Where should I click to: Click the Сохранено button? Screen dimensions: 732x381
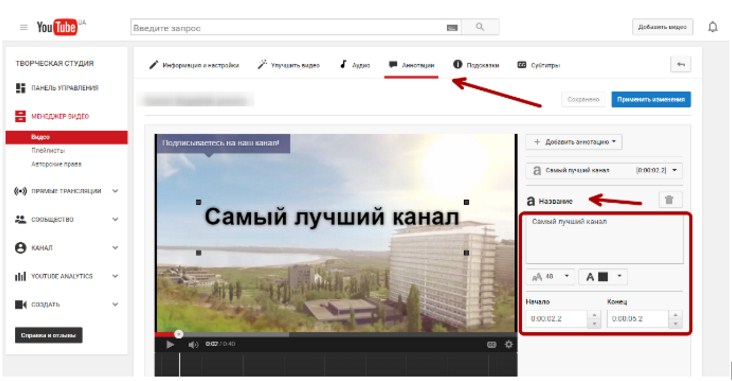coord(583,99)
